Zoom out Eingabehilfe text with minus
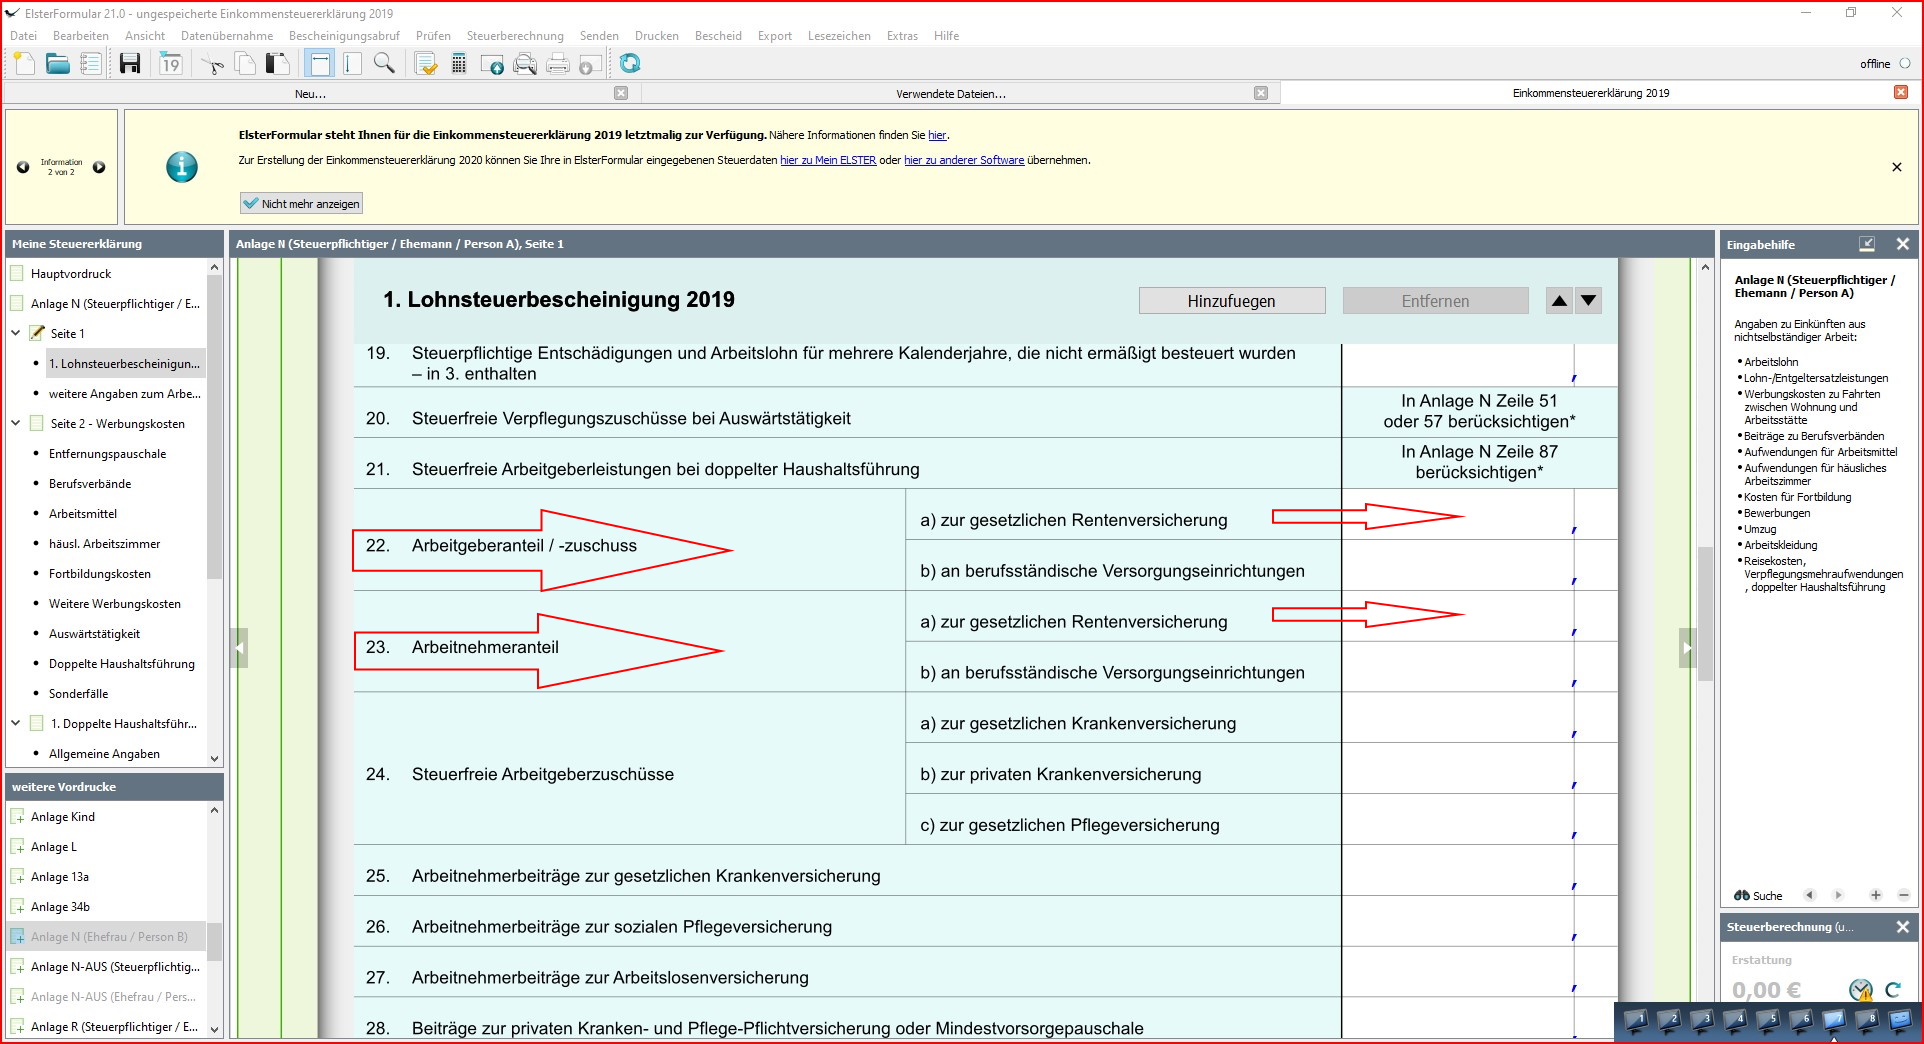Screen dimensions: 1924x1044 pyautogui.click(x=1904, y=895)
